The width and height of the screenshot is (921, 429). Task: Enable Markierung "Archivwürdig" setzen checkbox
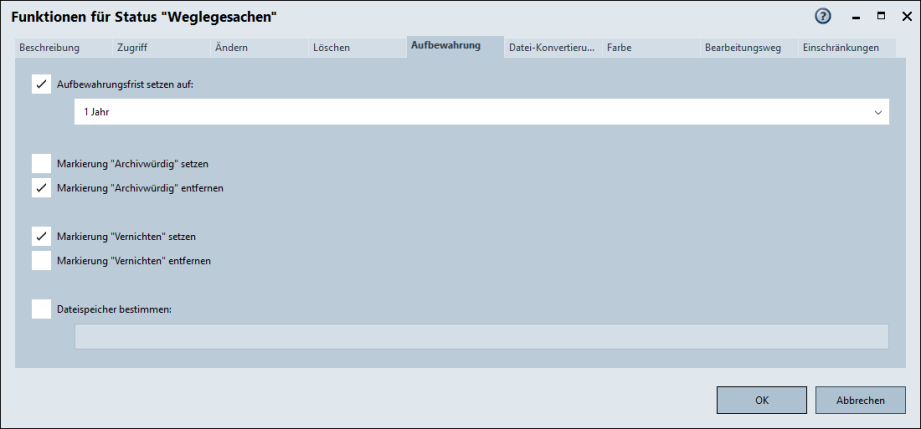coord(41,163)
